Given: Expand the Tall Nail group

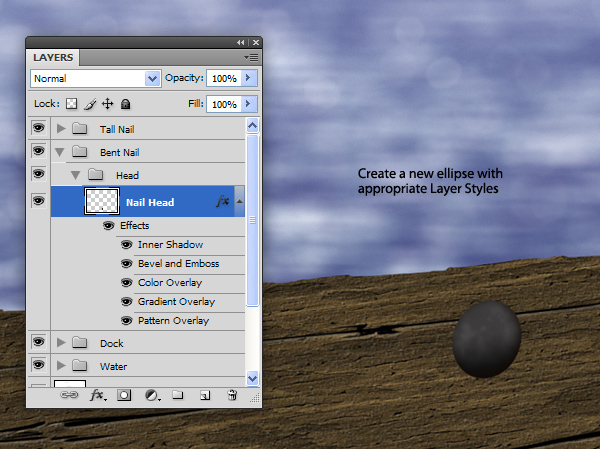Looking at the screenshot, I should [61, 128].
